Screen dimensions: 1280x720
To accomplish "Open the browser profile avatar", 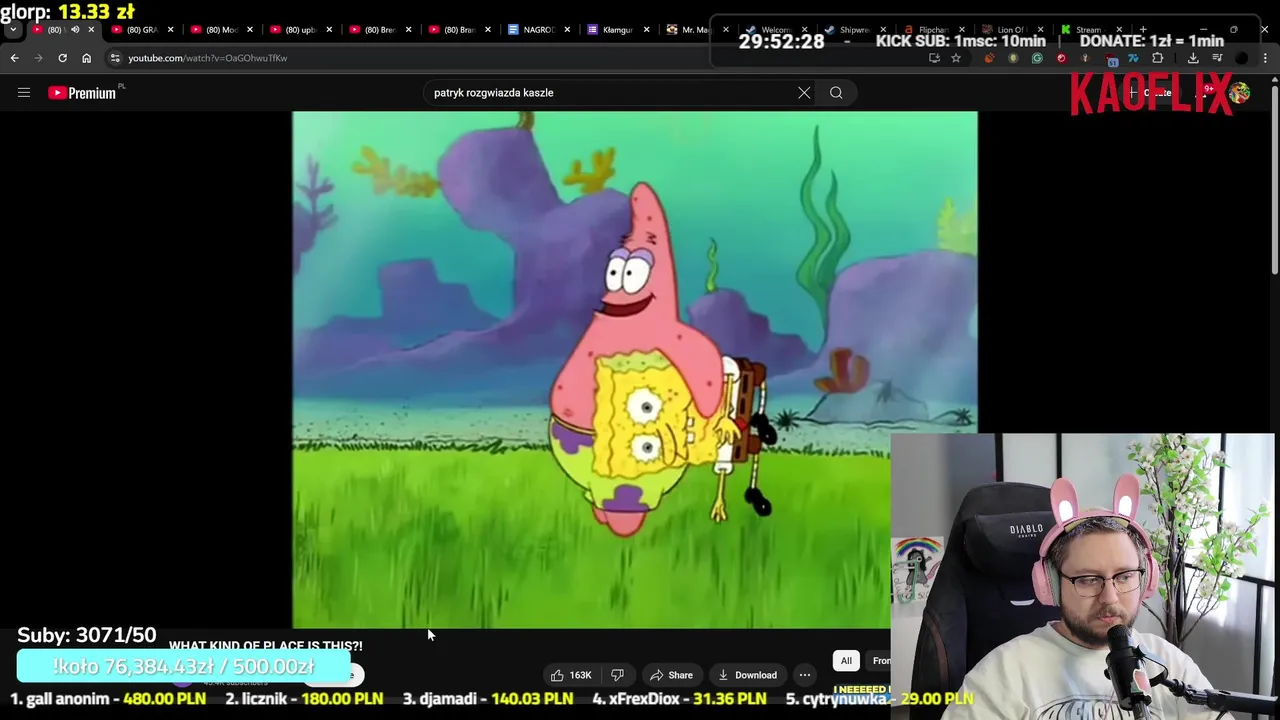I will 1242,58.
